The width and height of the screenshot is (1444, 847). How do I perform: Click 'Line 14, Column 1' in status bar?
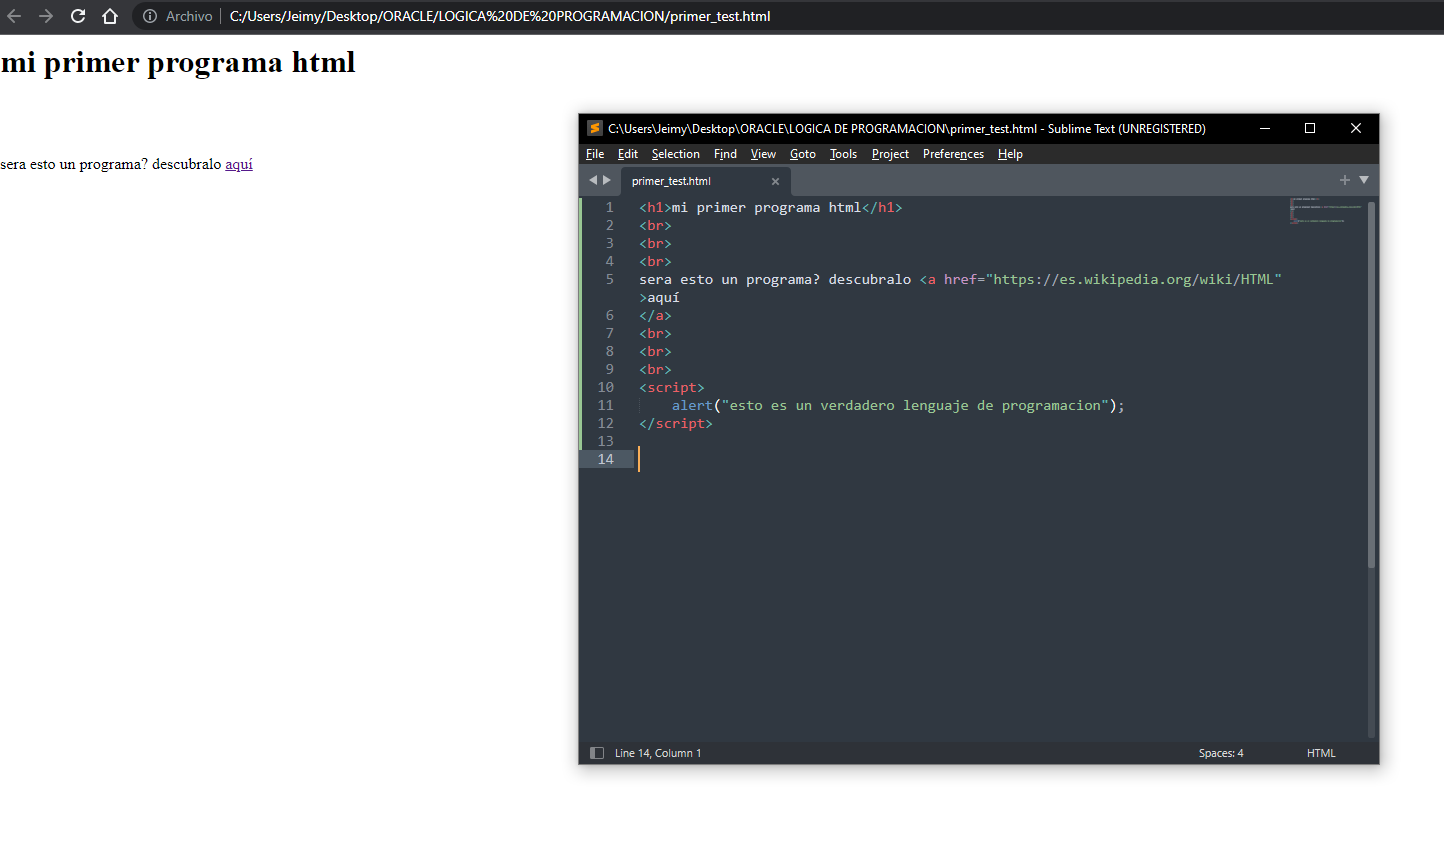(x=658, y=753)
